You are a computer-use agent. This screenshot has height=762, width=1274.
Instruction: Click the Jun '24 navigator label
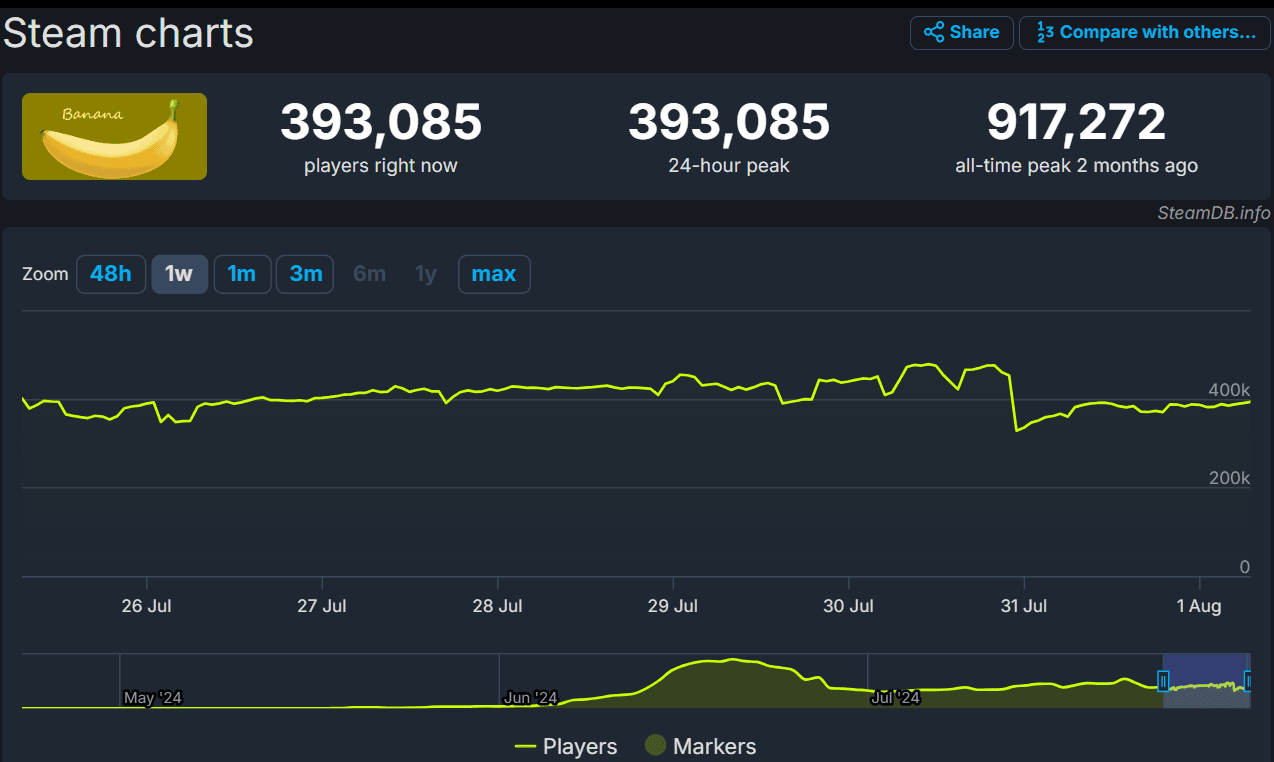tap(530, 698)
